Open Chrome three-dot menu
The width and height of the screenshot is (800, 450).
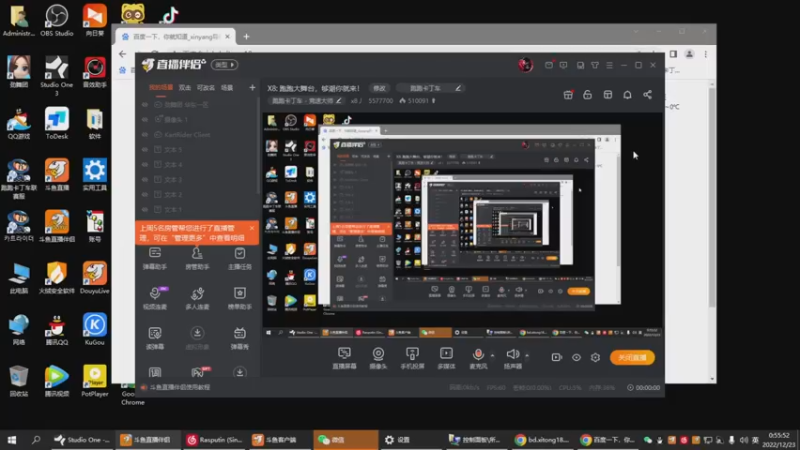pos(706,54)
